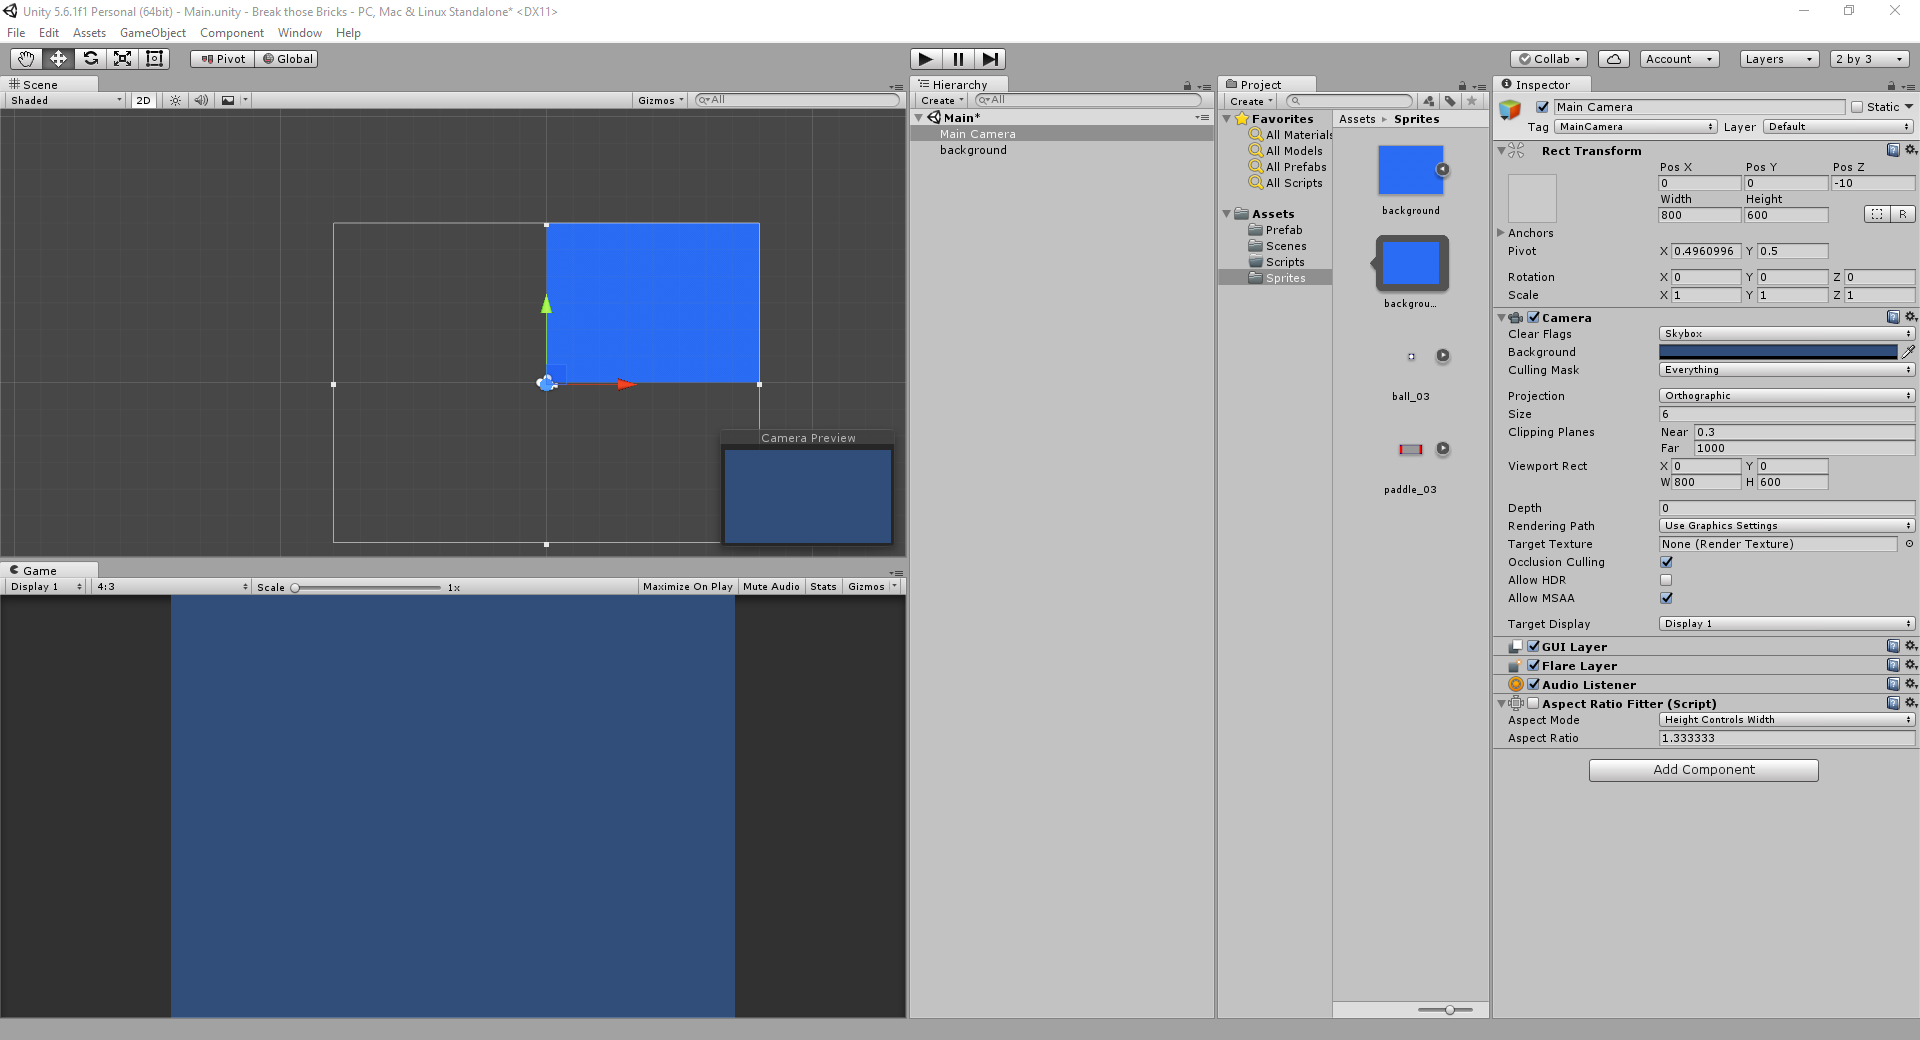The height and width of the screenshot is (1040, 1920).
Task: Open Audio Listener help icon
Action: [1893, 684]
